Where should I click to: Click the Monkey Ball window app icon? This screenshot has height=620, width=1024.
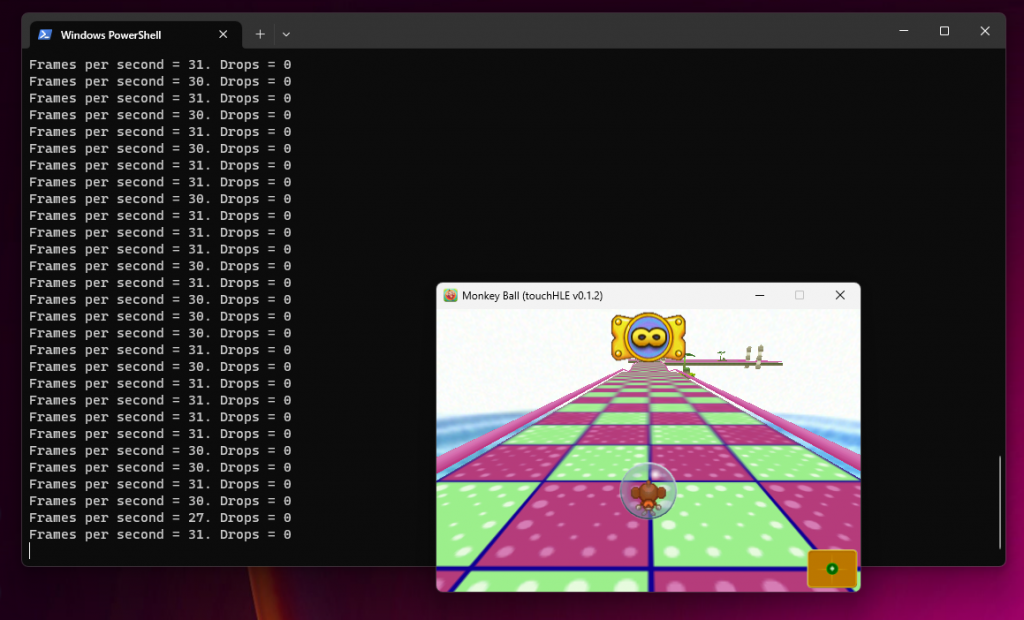pyautogui.click(x=451, y=296)
